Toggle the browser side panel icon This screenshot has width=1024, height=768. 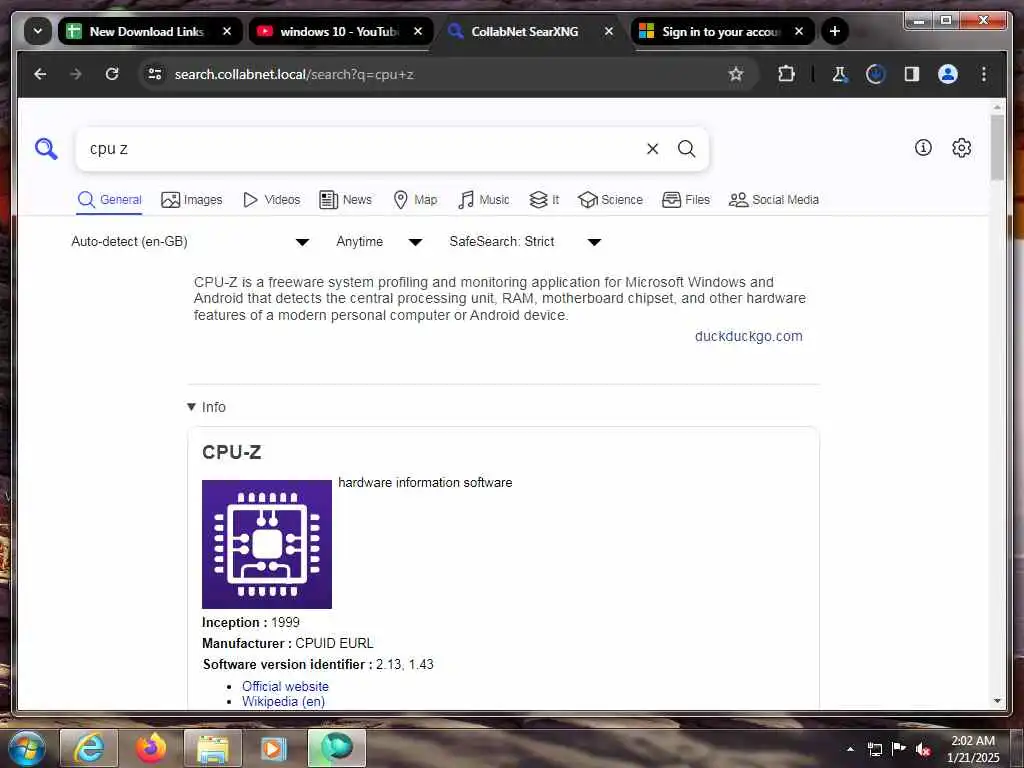point(912,74)
